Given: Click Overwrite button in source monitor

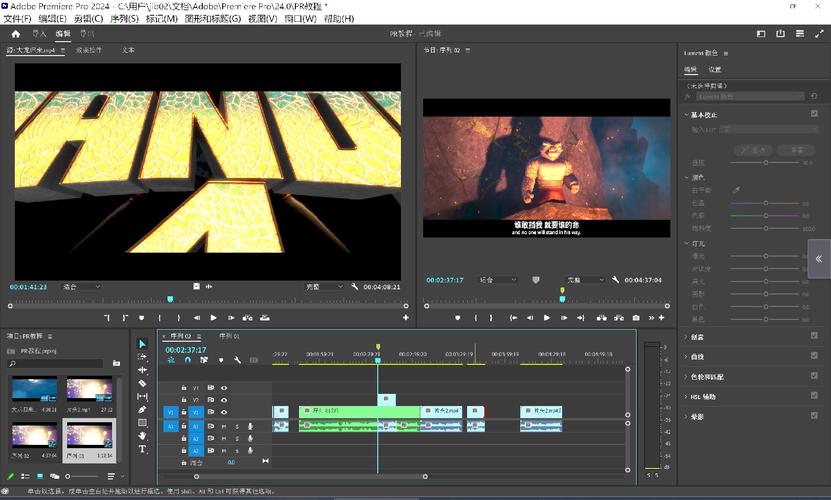Looking at the screenshot, I should (264, 318).
